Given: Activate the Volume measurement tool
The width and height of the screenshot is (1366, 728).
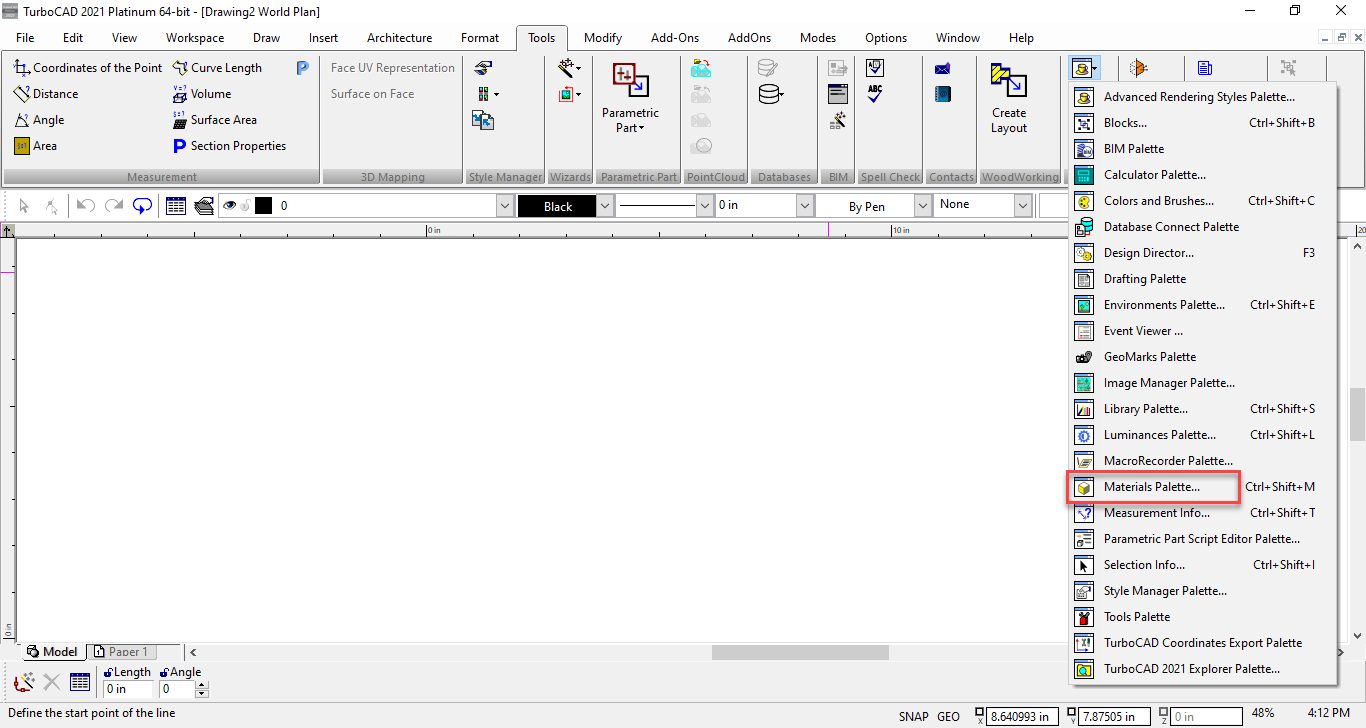Looking at the screenshot, I should pos(201,94).
